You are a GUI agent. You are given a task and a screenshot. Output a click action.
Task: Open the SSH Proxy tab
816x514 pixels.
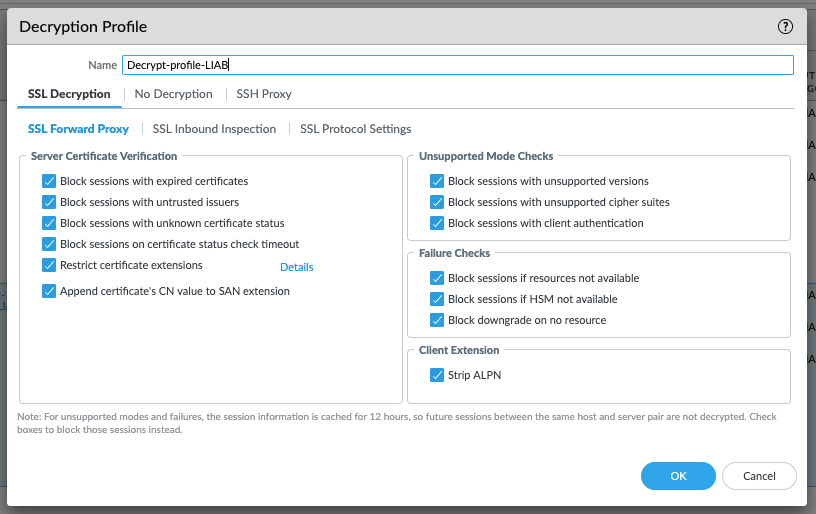[264, 94]
